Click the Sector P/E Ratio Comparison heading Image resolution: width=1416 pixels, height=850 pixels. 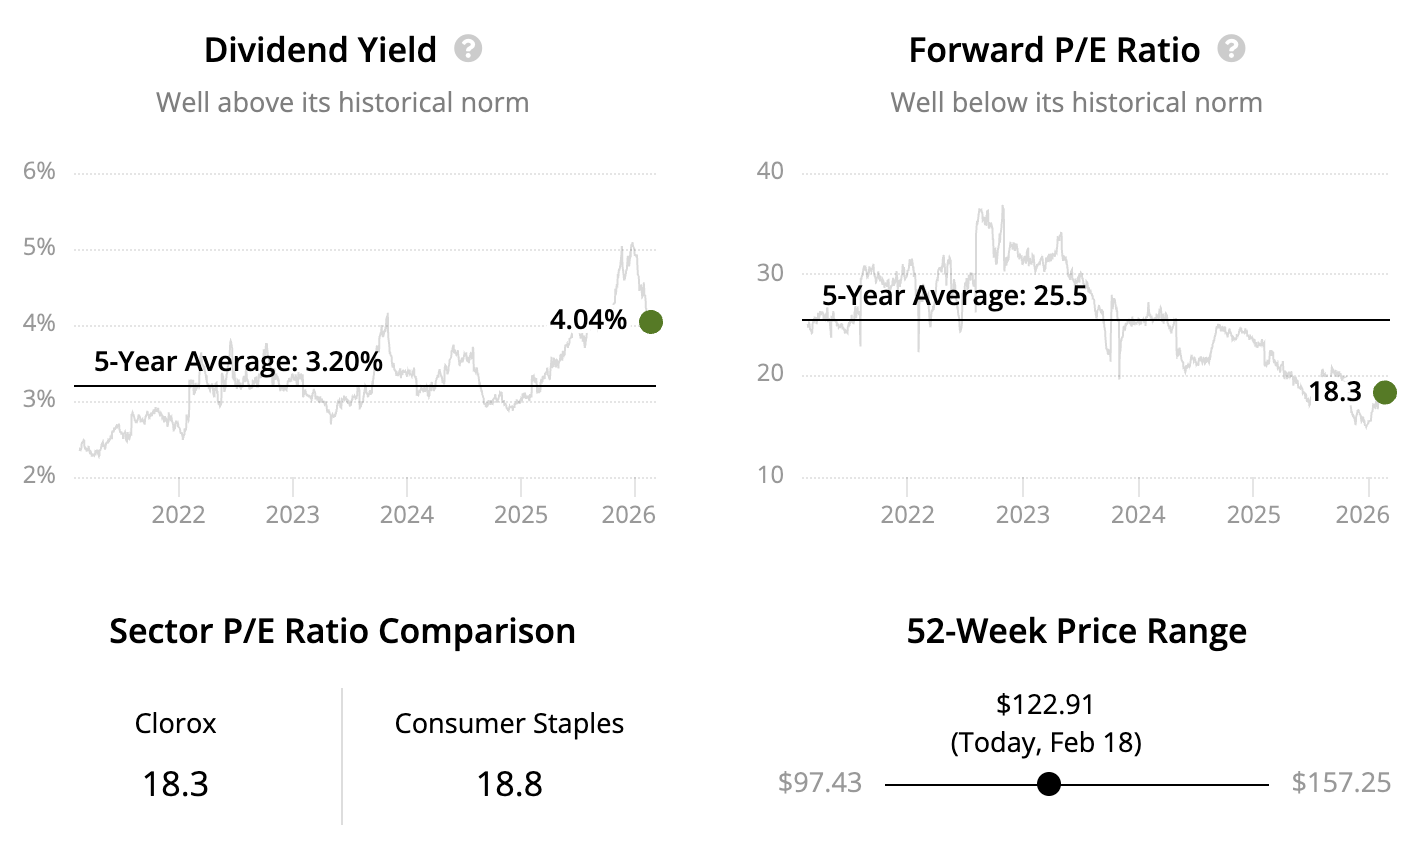pos(342,631)
